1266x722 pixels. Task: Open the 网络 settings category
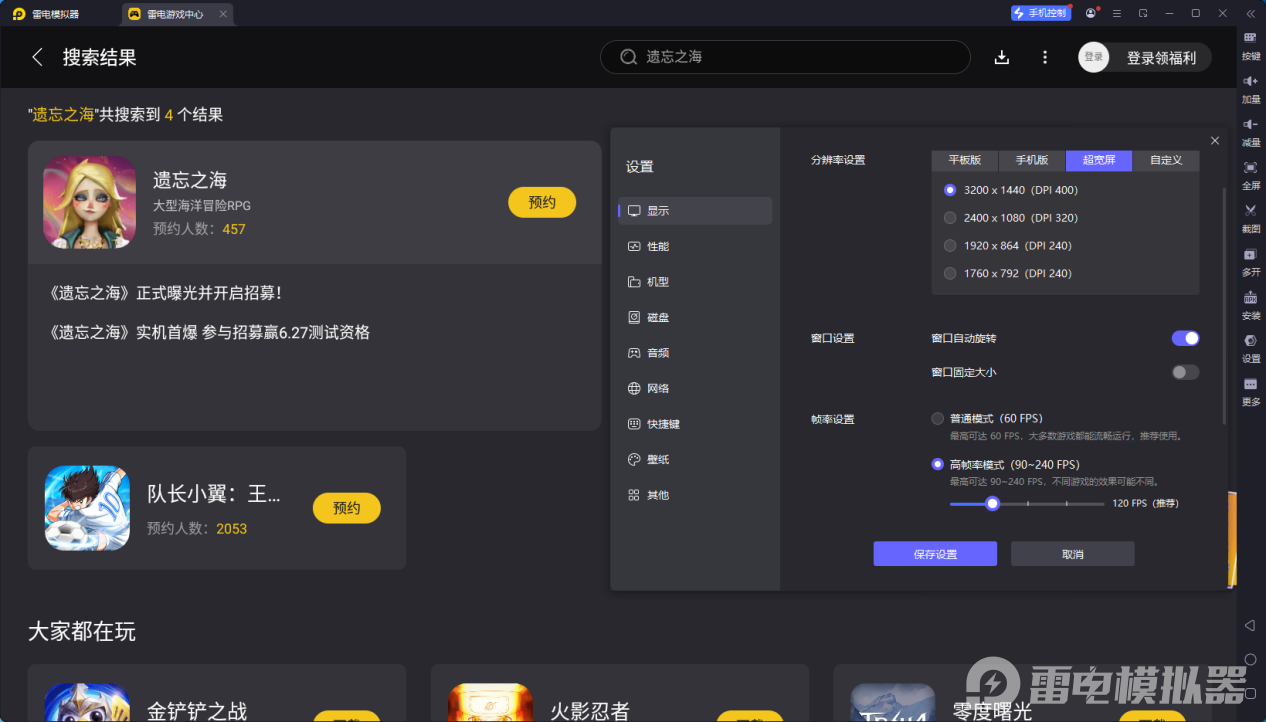pos(695,388)
